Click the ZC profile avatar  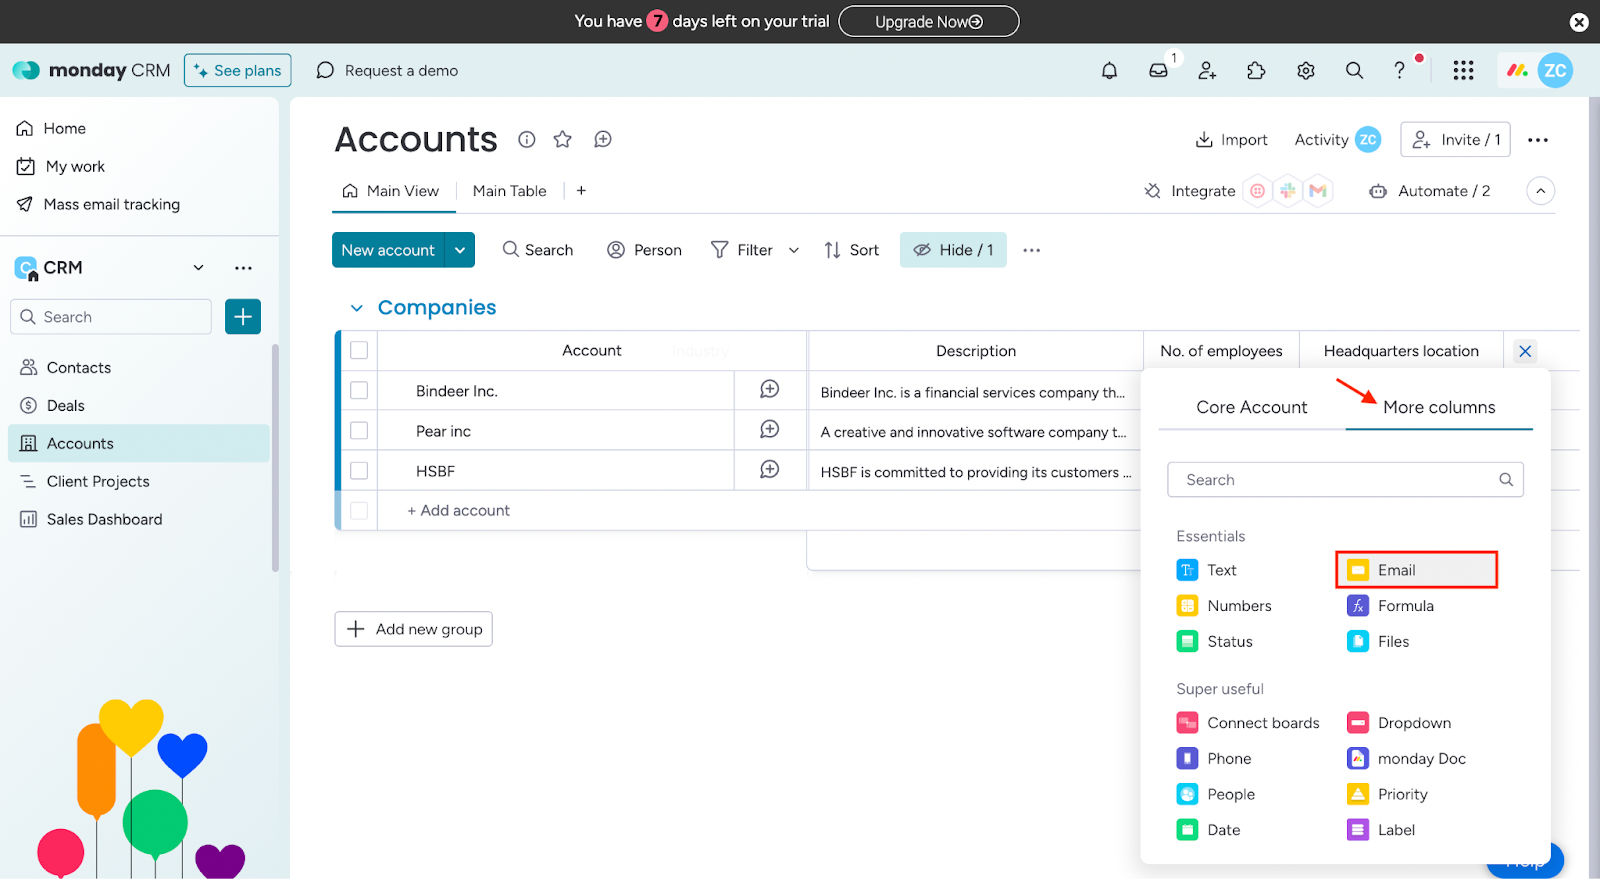(1555, 70)
